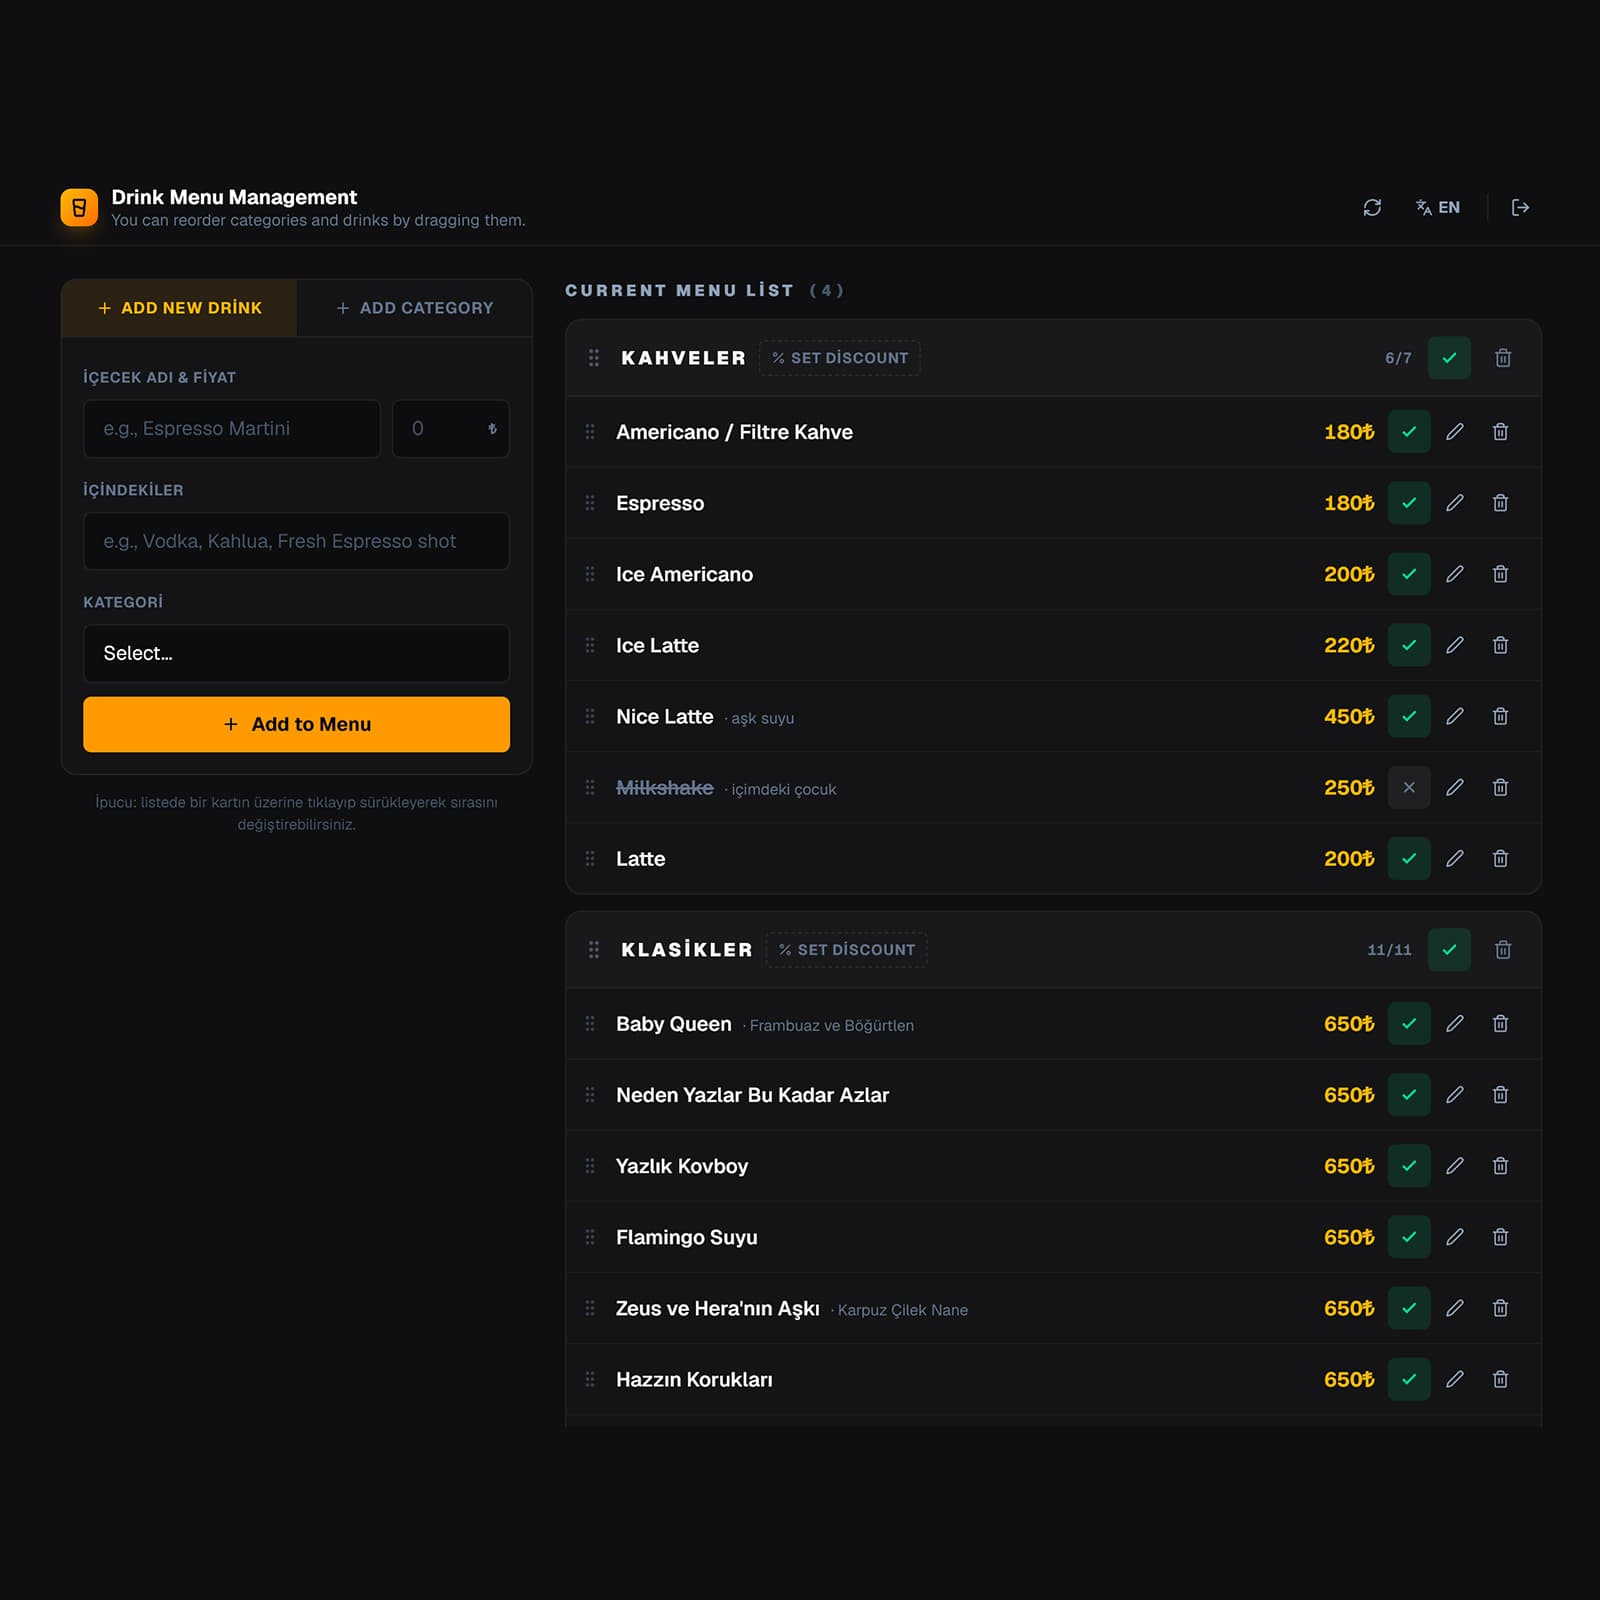Delete the Milkshake drink
Viewport: 1600px width, 1600px height.
click(1500, 787)
